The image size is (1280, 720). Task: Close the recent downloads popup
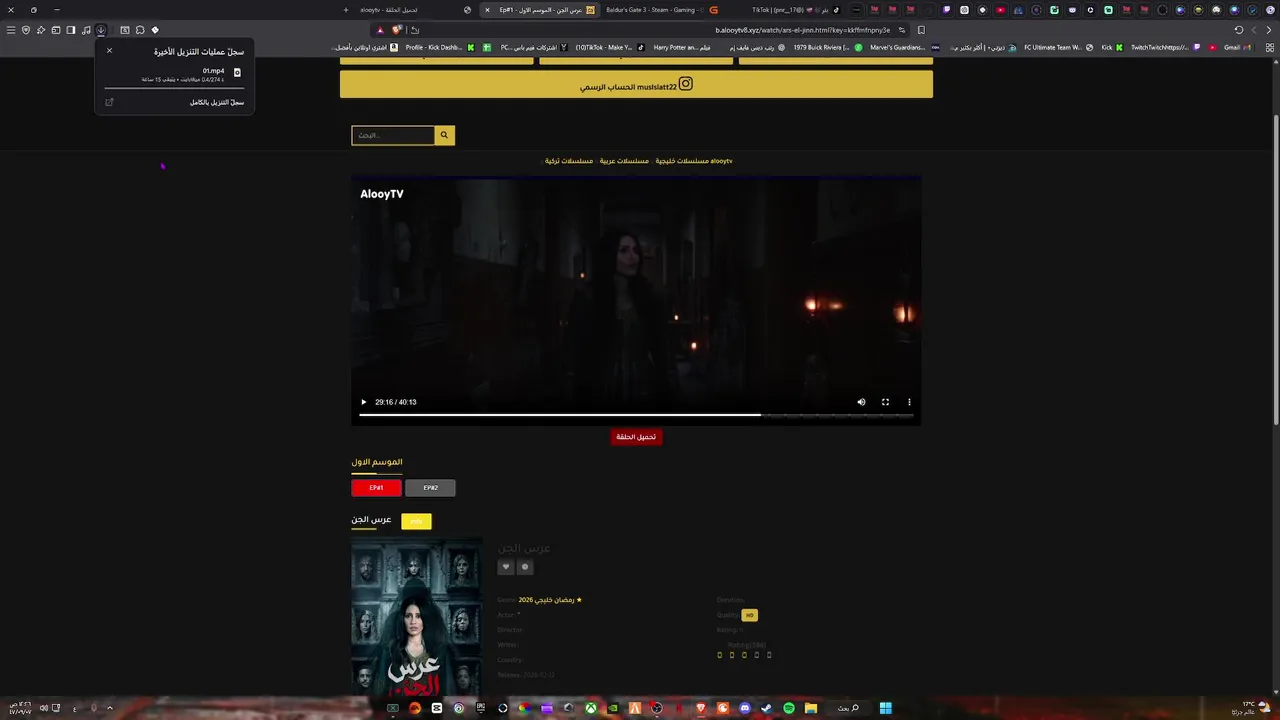109,50
